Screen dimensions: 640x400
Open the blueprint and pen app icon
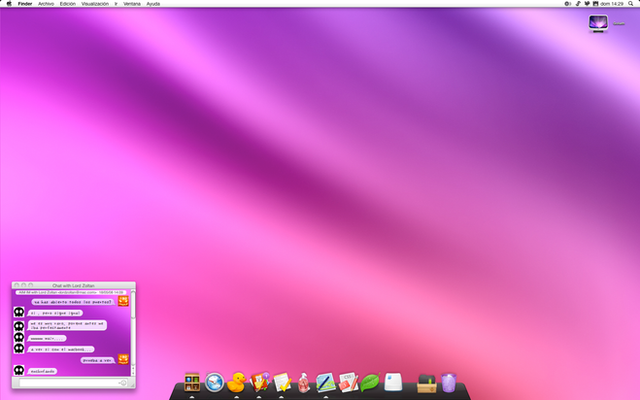(x=326, y=382)
